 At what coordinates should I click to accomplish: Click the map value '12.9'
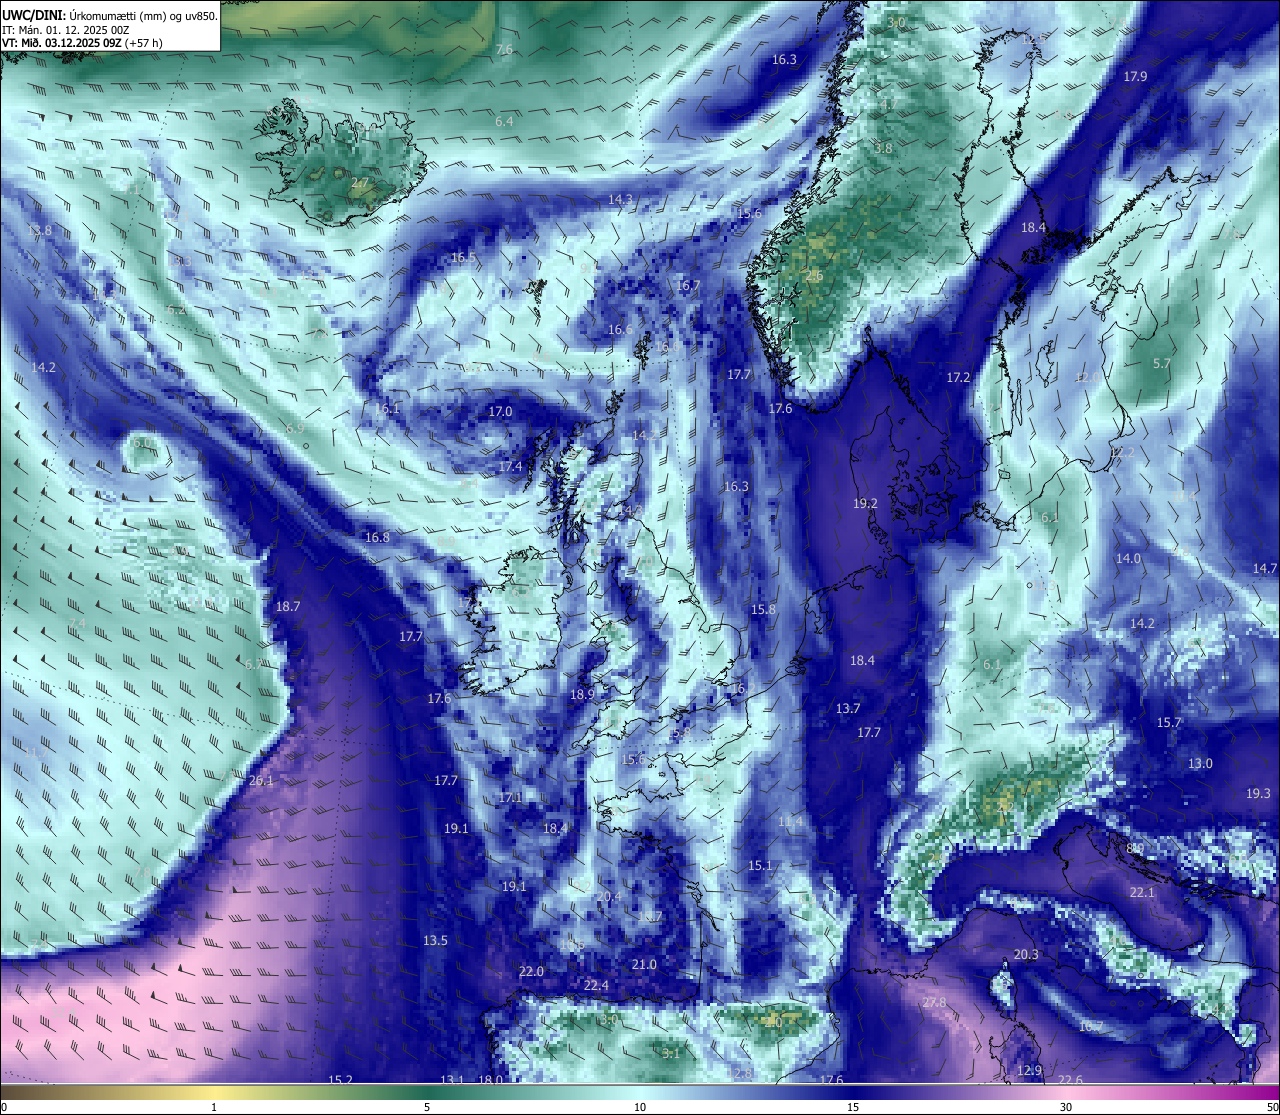1029,1070
